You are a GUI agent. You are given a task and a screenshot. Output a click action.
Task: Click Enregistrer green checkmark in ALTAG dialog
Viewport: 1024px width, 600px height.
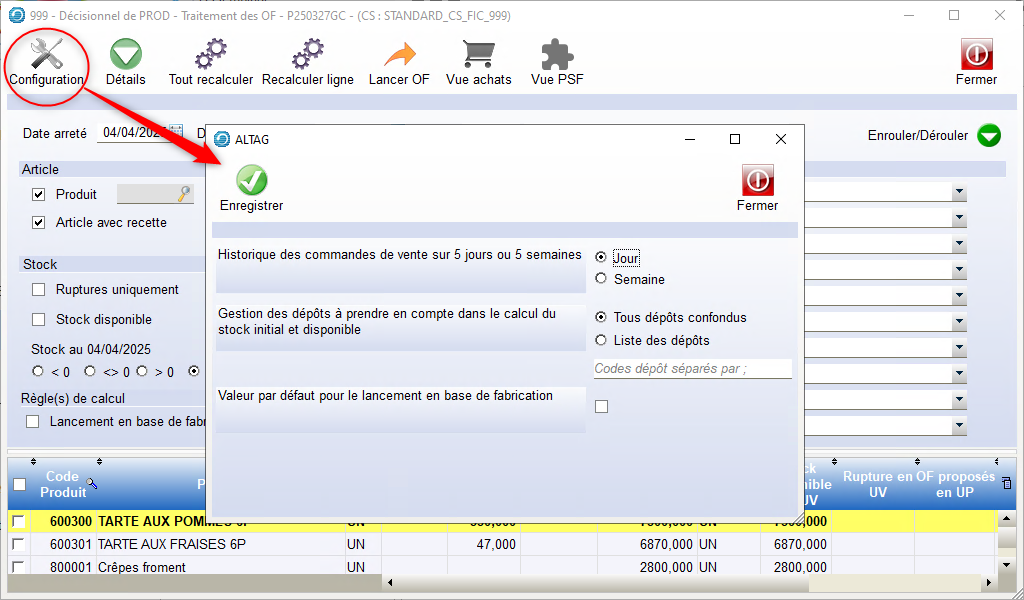pyautogui.click(x=251, y=181)
